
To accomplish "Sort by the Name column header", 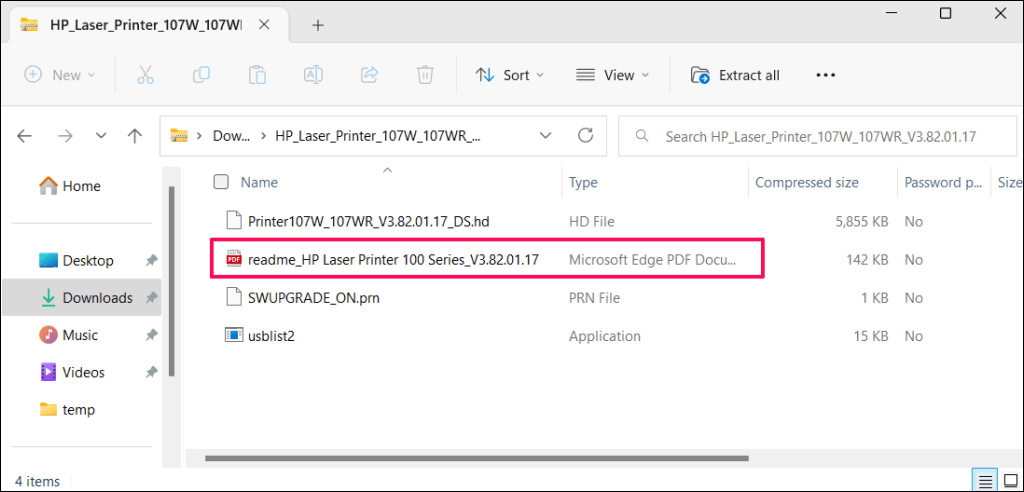I will pos(259,182).
